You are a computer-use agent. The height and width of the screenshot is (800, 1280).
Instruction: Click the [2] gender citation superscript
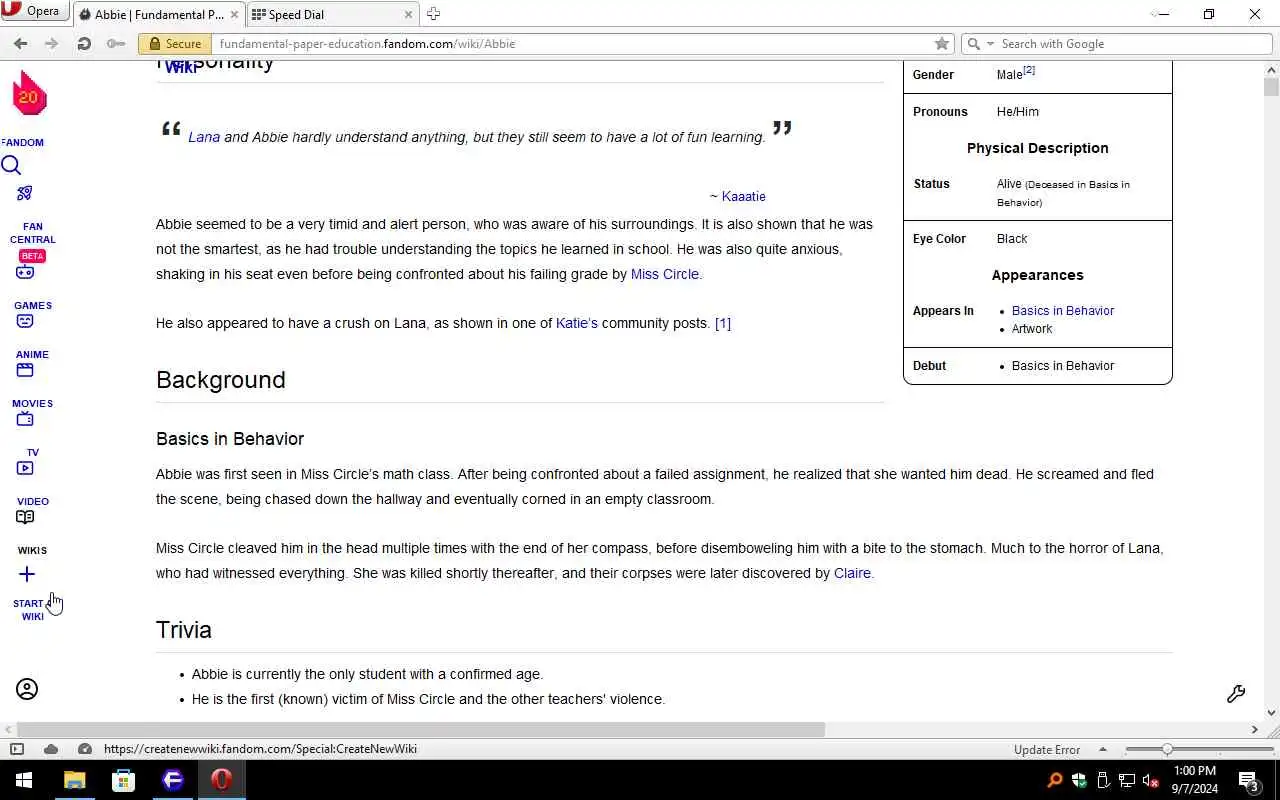point(1029,71)
